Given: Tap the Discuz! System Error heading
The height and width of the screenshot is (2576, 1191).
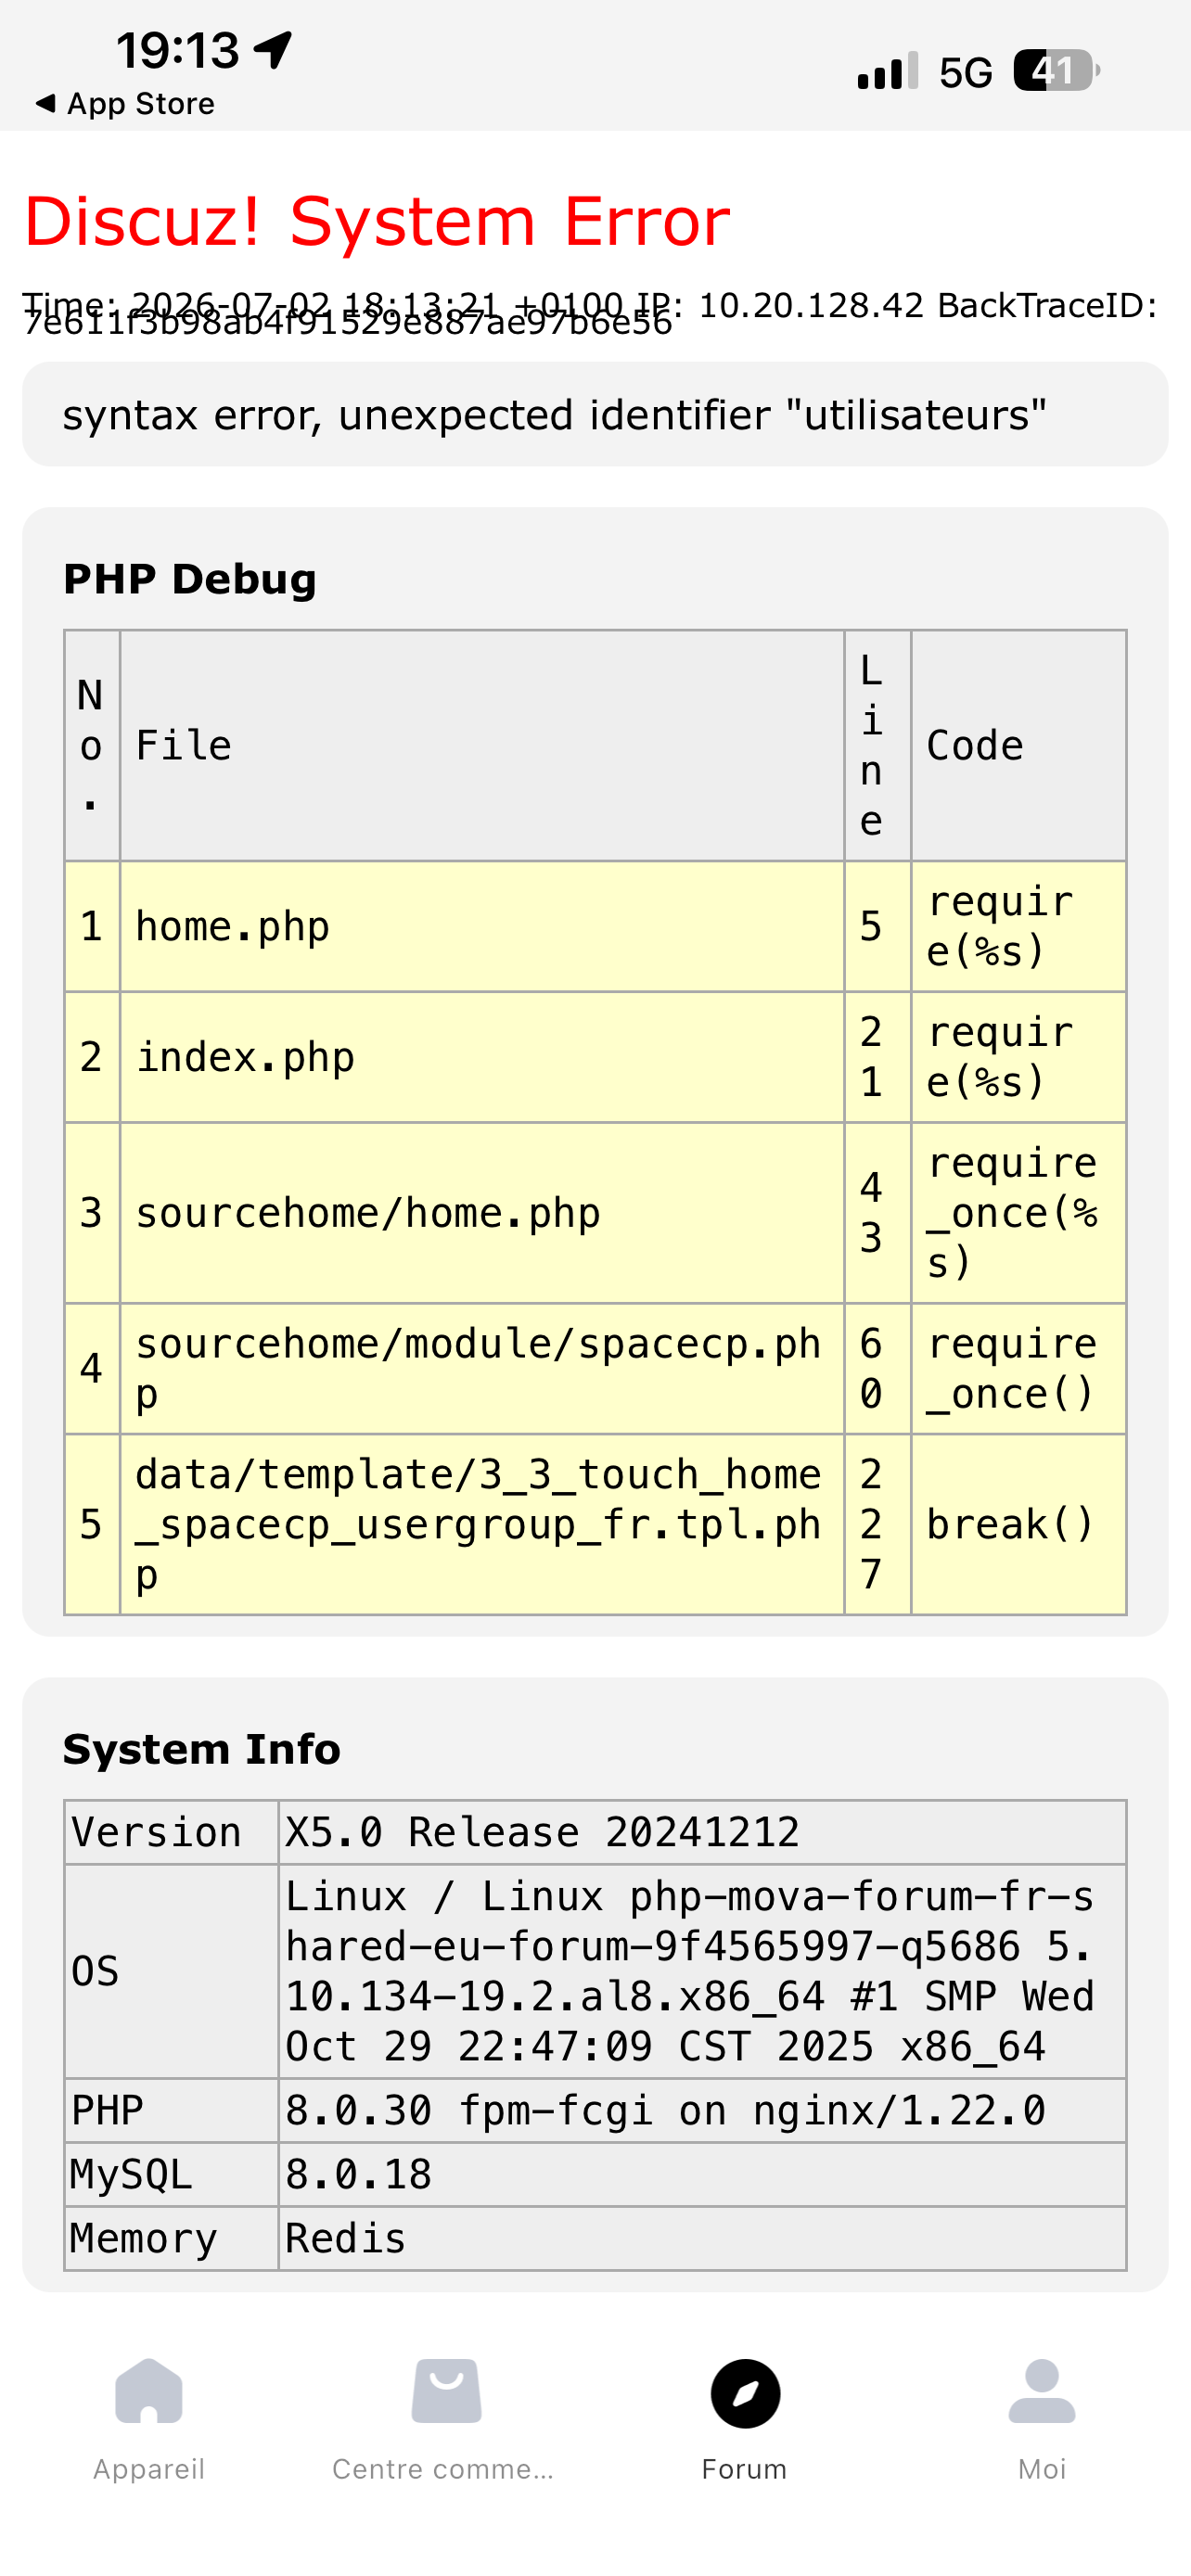Looking at the screenshot, I should tap(377, 221).
